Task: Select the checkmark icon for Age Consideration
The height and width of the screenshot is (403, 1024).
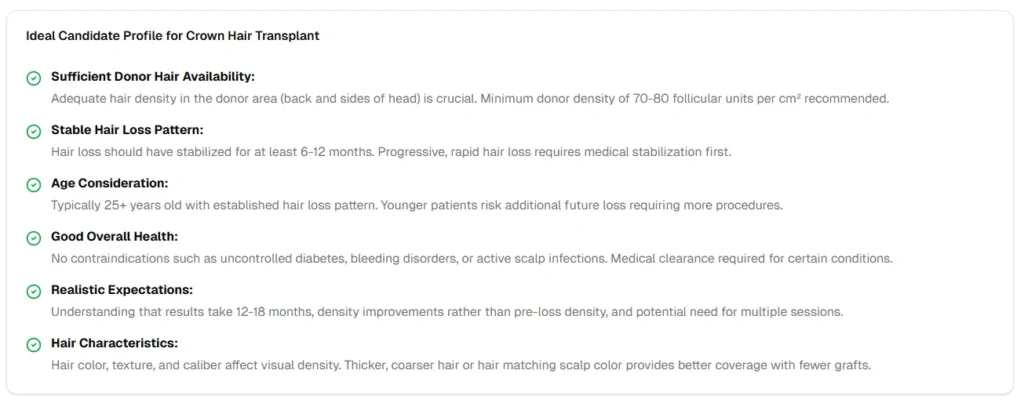Action: tap(33, 184)
